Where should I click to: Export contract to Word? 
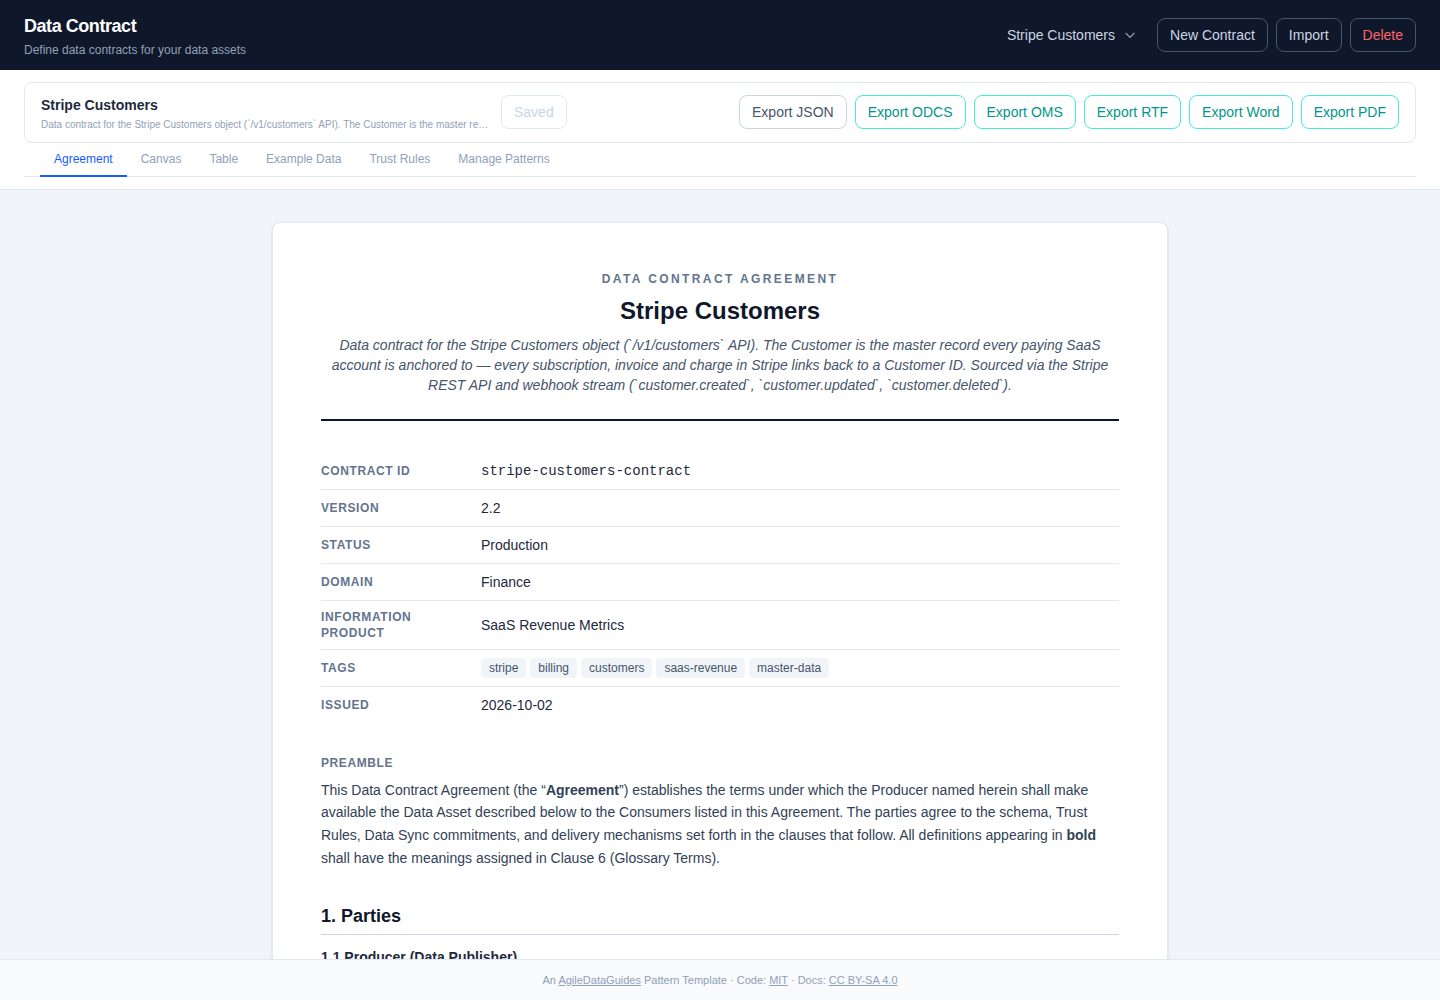pyautogui.click(x=1241, y=112)
